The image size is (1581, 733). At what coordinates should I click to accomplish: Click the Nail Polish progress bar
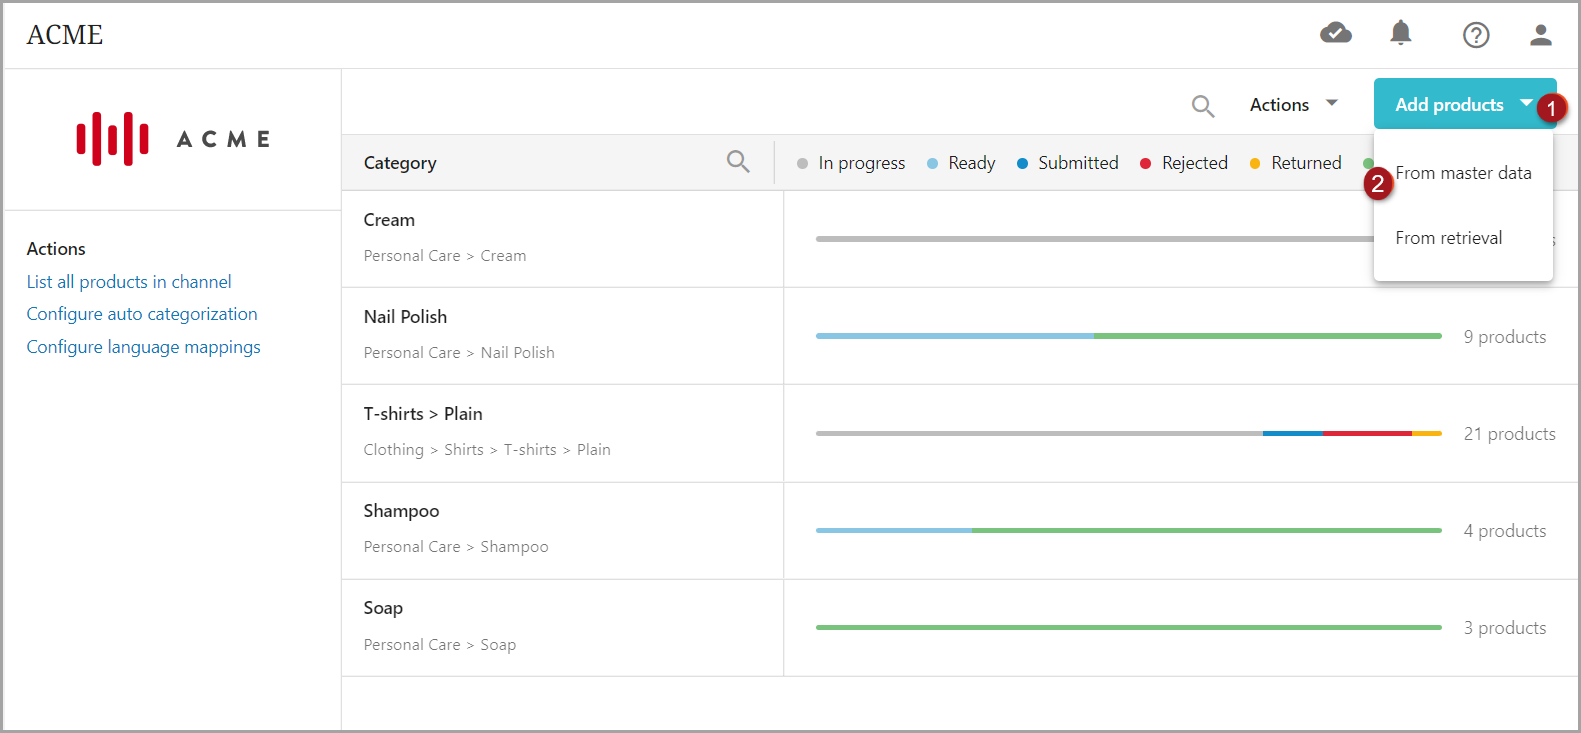click(x=1128, y=336)
